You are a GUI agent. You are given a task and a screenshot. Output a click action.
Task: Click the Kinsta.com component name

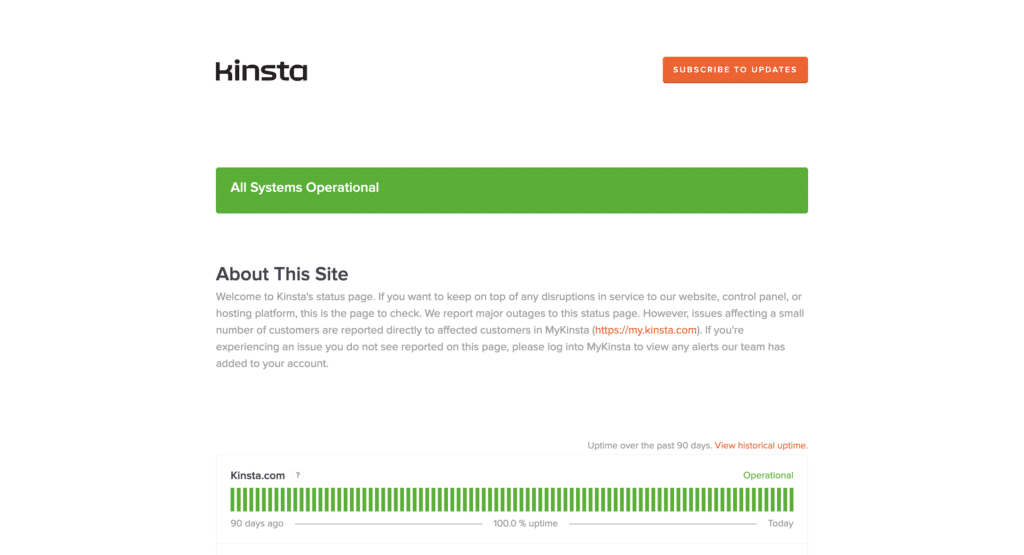click(x=258, y=476)
